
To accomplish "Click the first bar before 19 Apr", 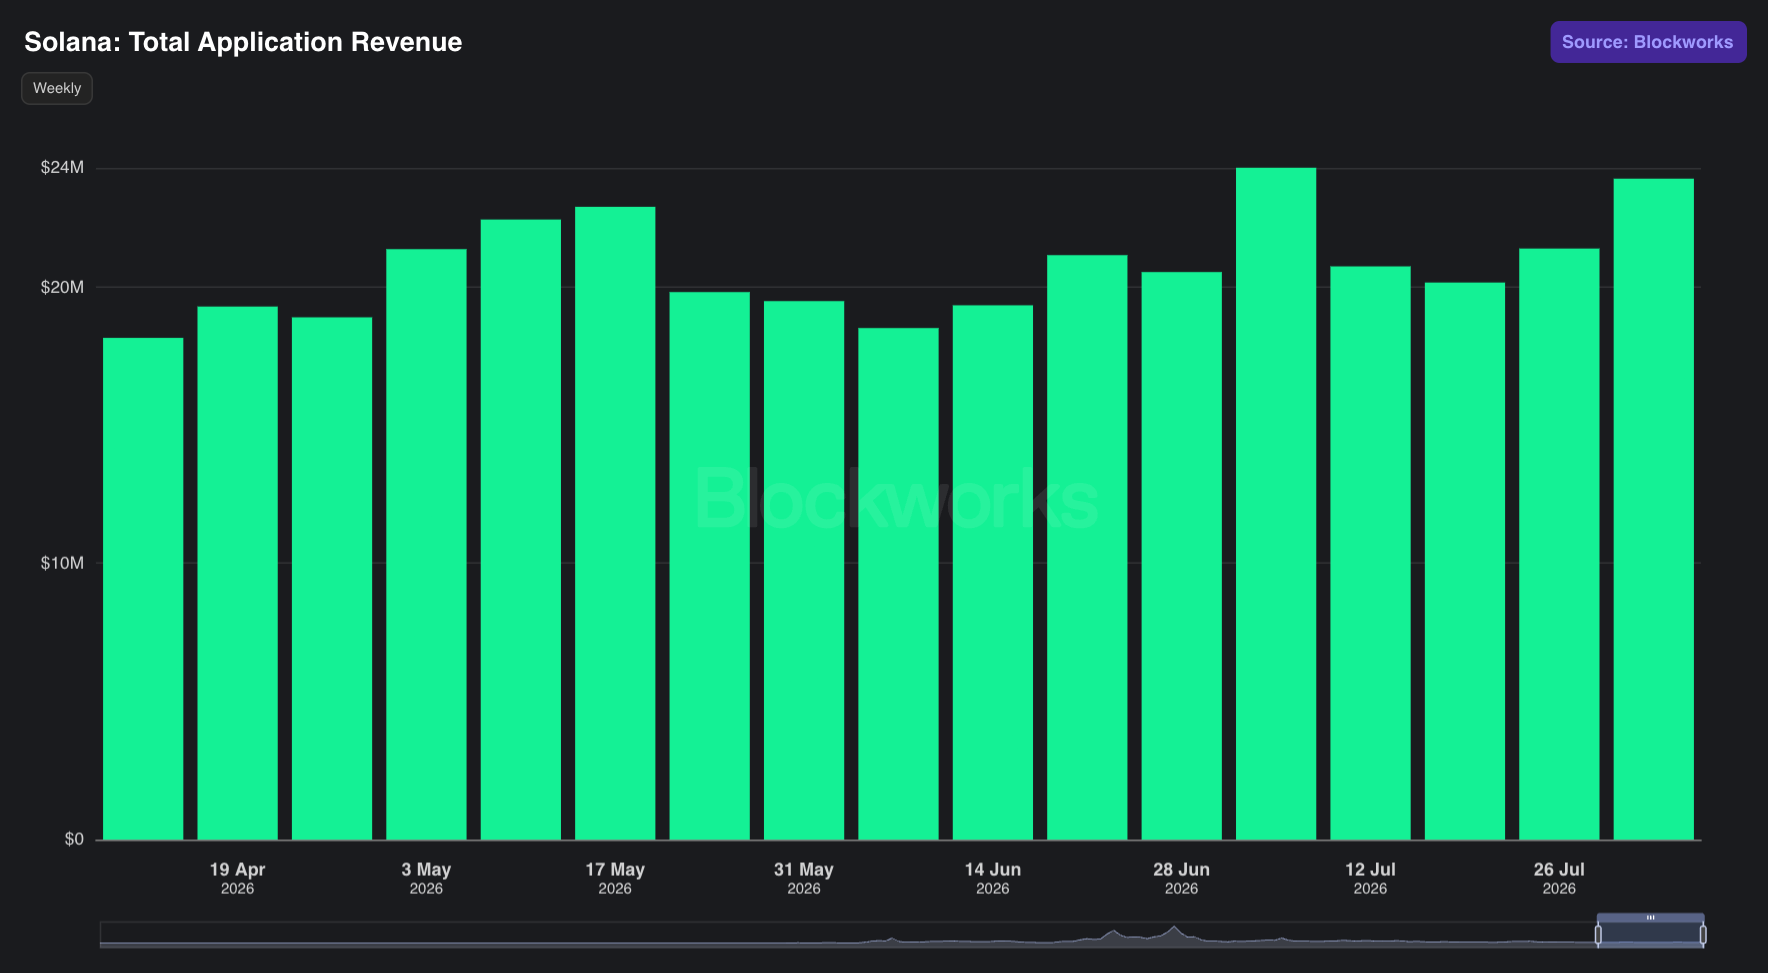I will 143,589.
